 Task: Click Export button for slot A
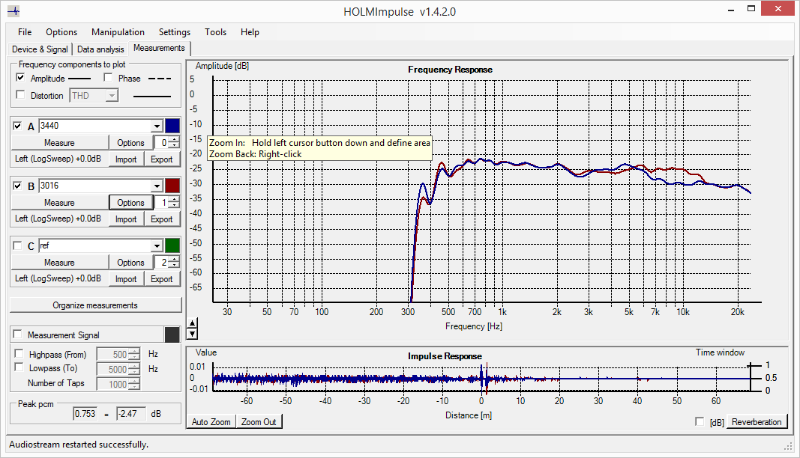tap(162, 159)
